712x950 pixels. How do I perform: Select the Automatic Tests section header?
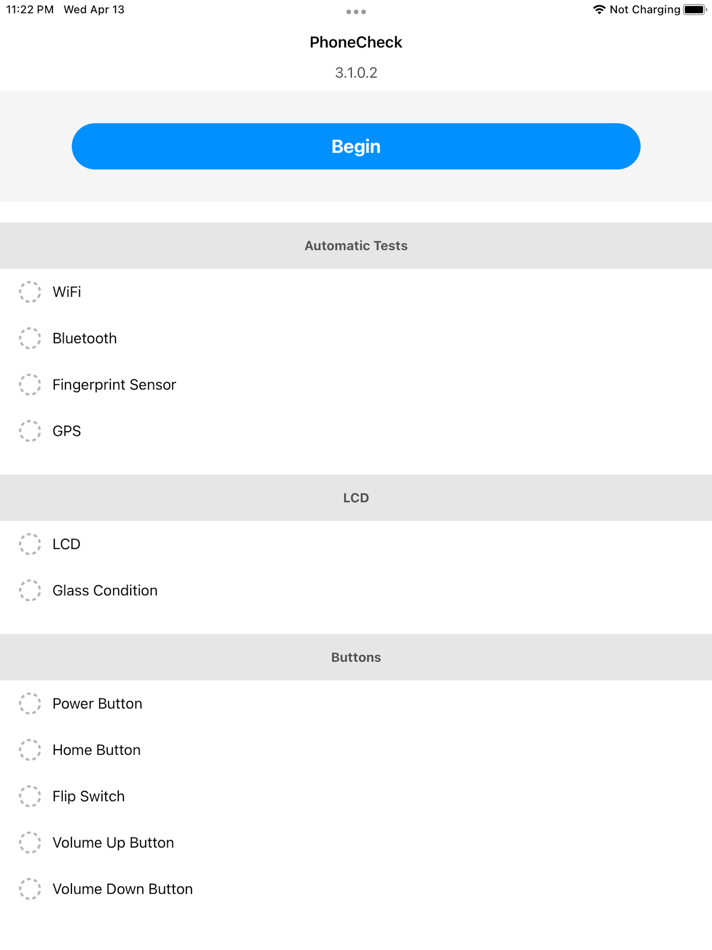tap(356, 245)
